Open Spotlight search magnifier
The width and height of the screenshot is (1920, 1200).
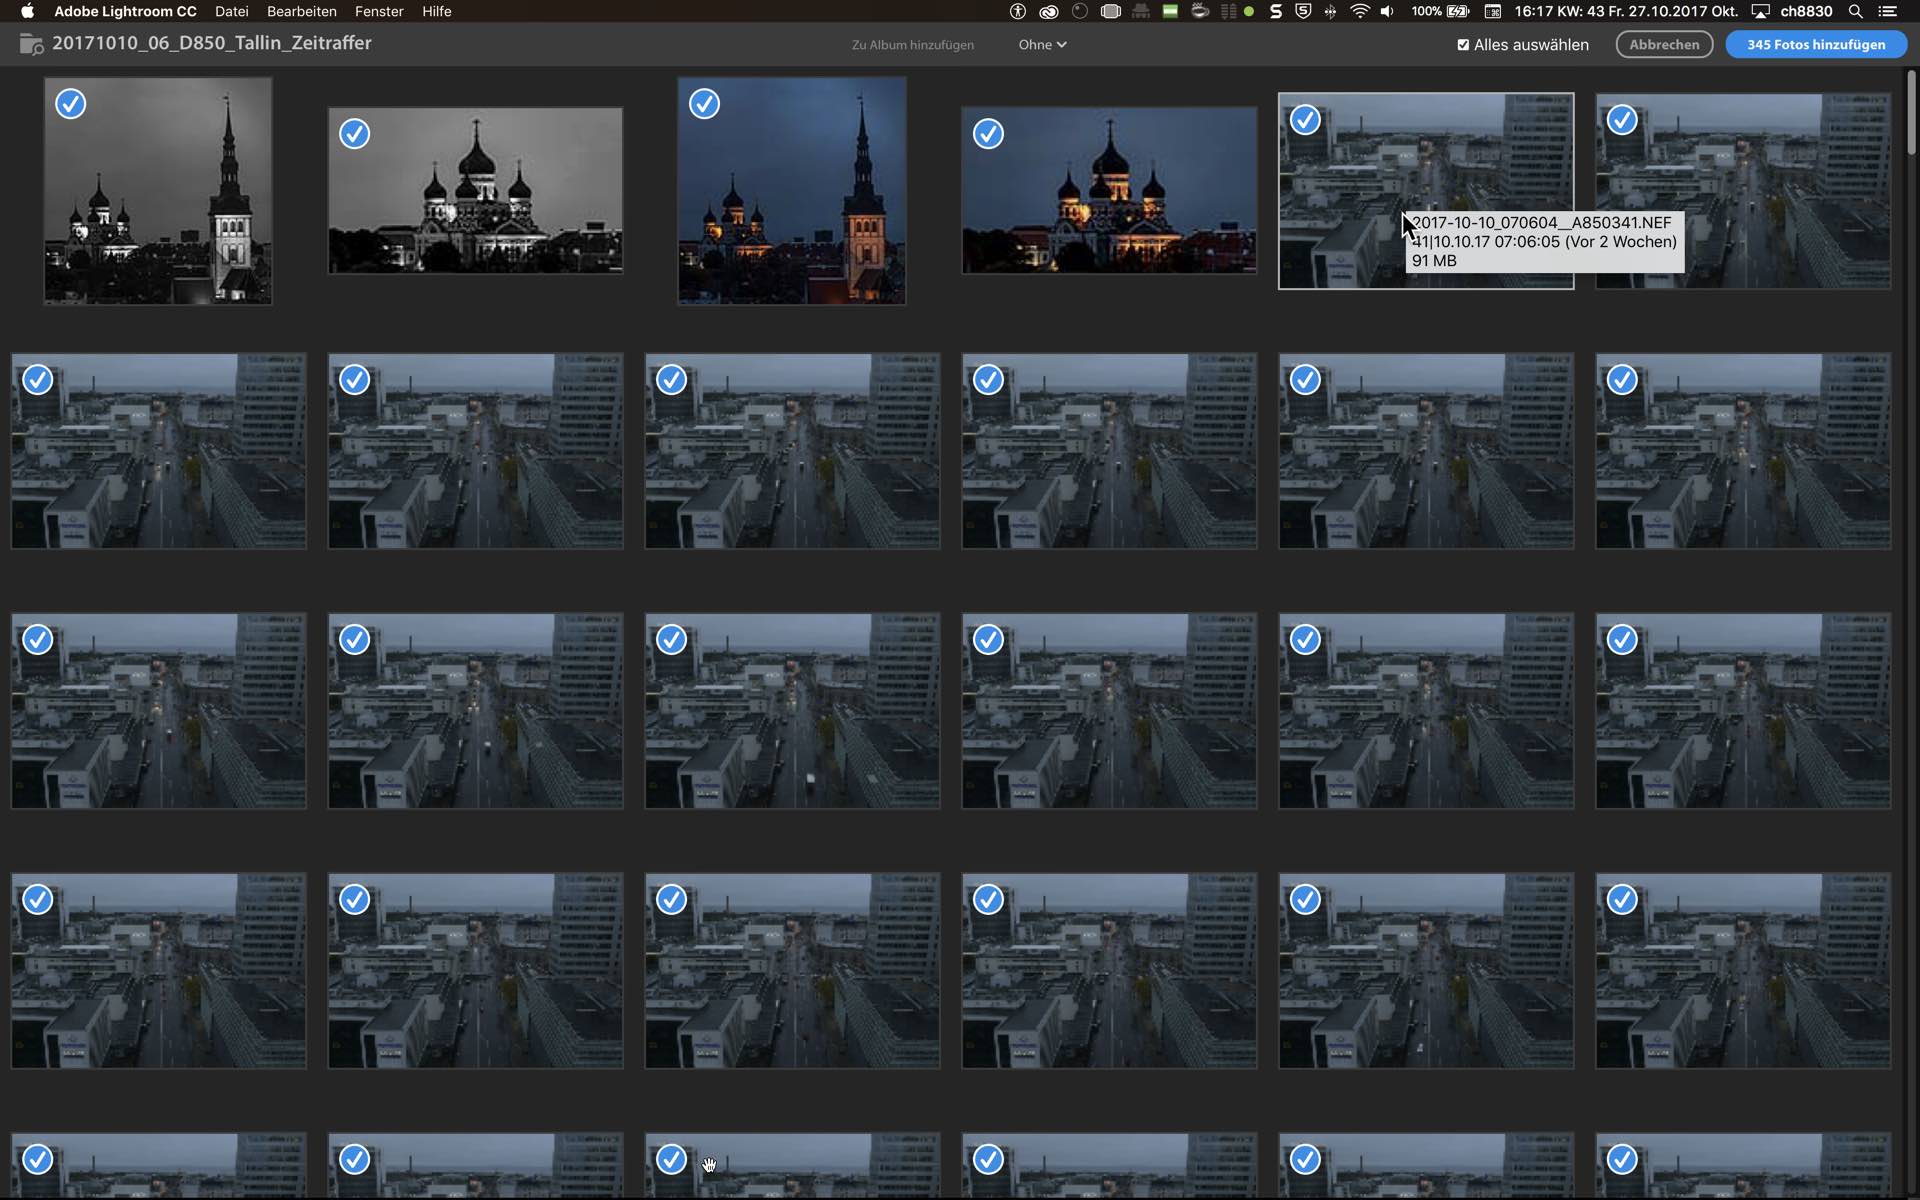[1855, 11]
